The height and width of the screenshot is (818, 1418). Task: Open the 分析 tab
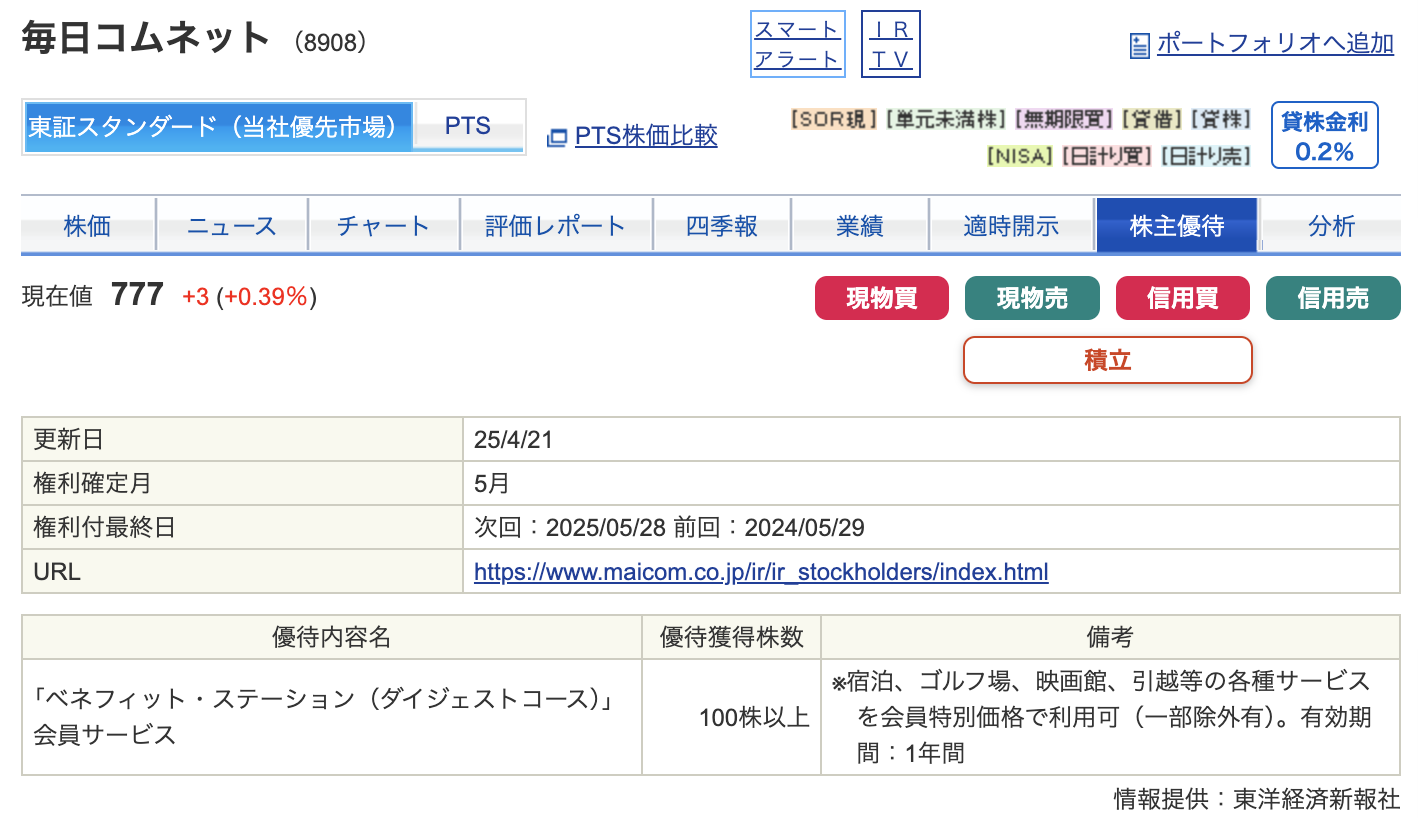coord(1331,226)
